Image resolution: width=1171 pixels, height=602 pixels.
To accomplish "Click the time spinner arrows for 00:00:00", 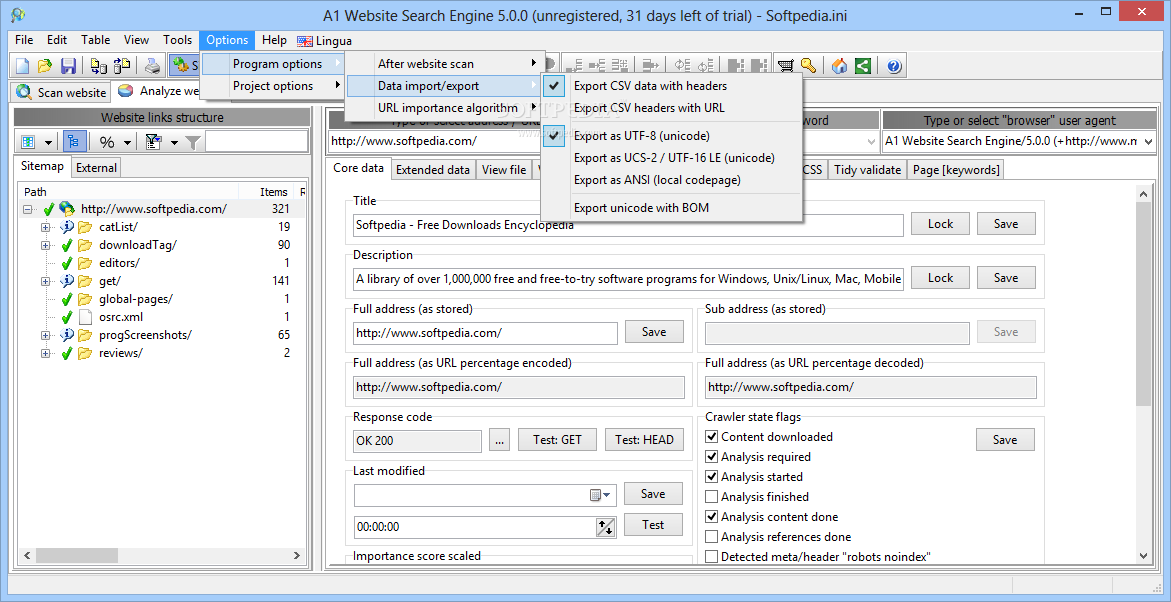I will pos(605,527).
